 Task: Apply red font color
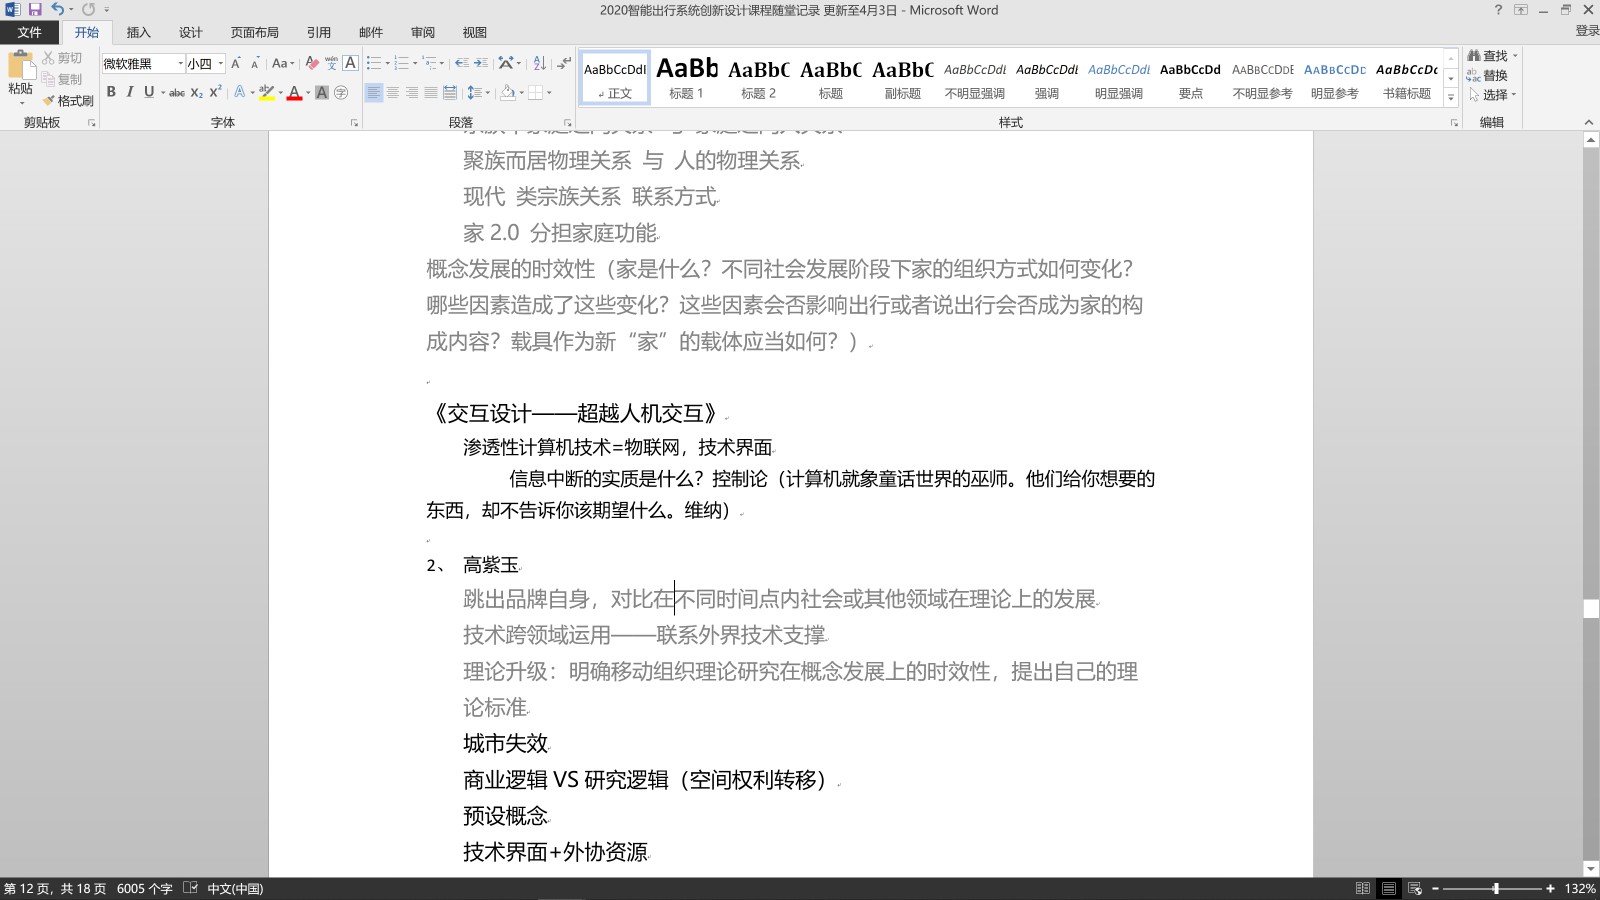(295, 93)
